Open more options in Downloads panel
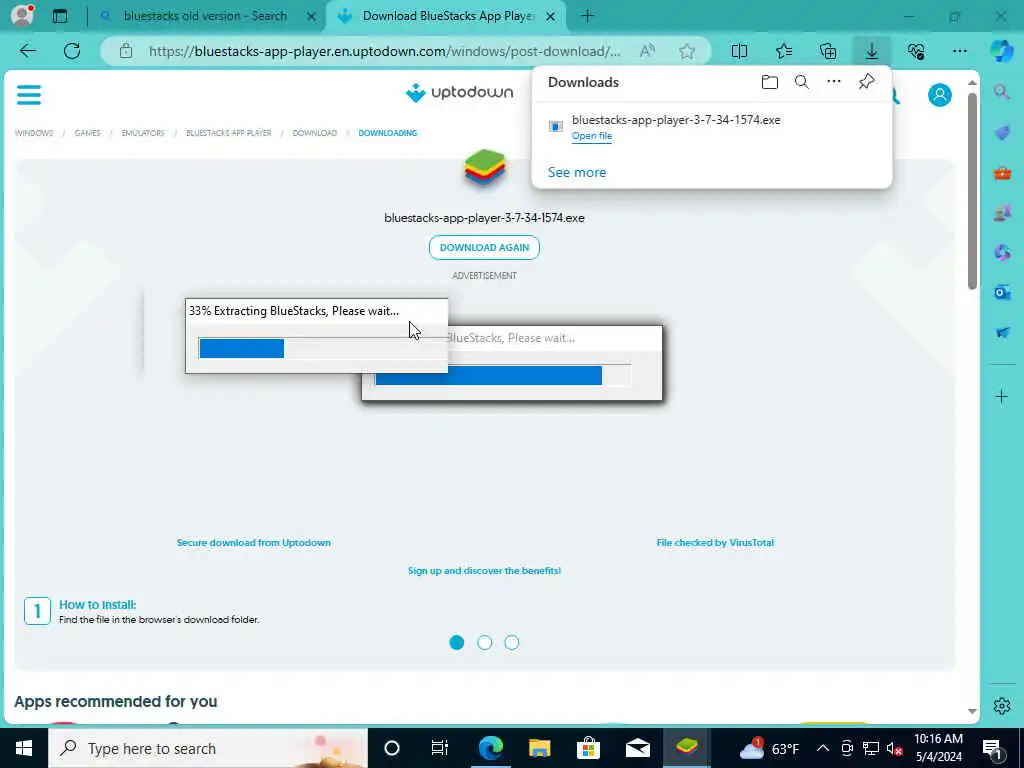The width and height of the screenshot is (1024, 768). click(834, 82)
